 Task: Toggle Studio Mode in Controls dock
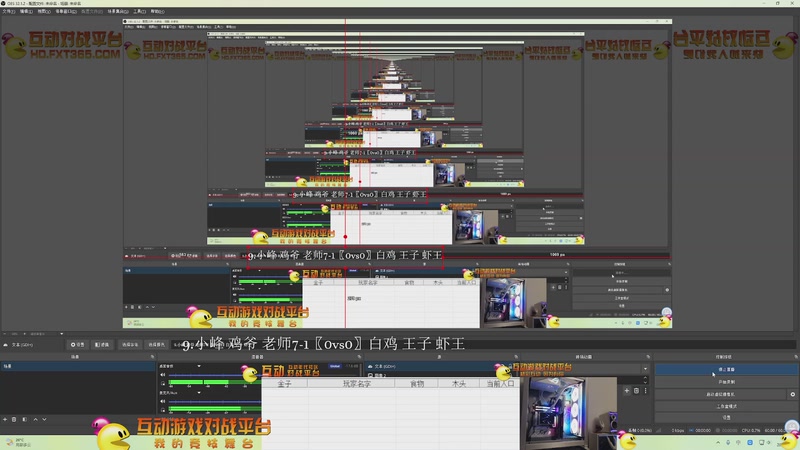click(727, 406)
